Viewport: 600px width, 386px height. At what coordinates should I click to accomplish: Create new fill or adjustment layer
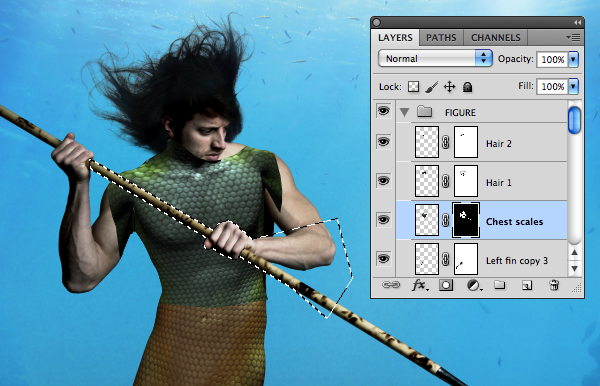click(474, 285)
